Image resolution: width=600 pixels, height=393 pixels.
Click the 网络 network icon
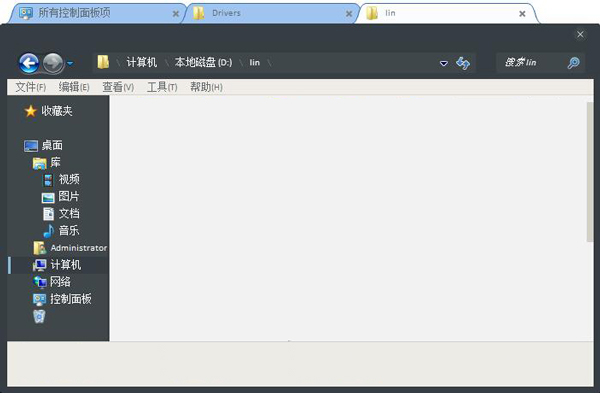[40, 282]
